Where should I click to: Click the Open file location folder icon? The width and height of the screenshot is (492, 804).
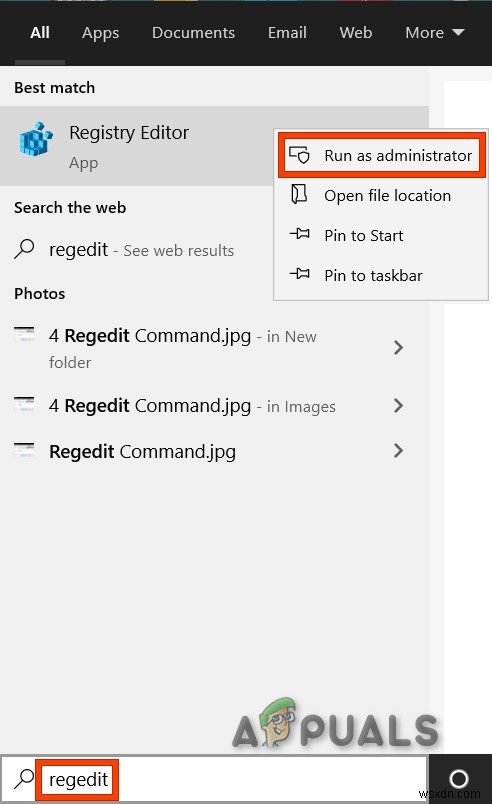[x=299, y=194]
